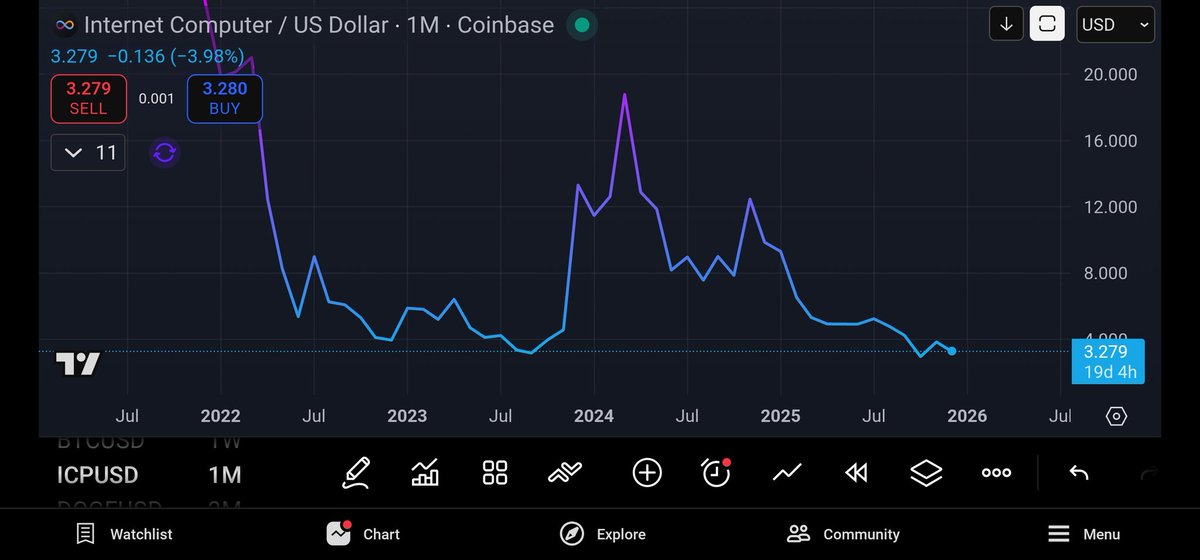Tap the purple refresh sync icon
The height and width of the screenshot is (560, 1200).
coord(165,153)
